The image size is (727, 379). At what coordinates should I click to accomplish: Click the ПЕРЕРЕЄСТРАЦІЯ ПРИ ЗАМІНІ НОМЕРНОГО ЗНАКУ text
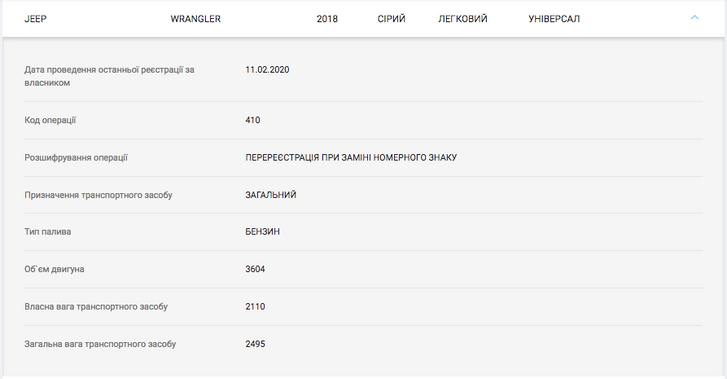(x=351, y=158)
